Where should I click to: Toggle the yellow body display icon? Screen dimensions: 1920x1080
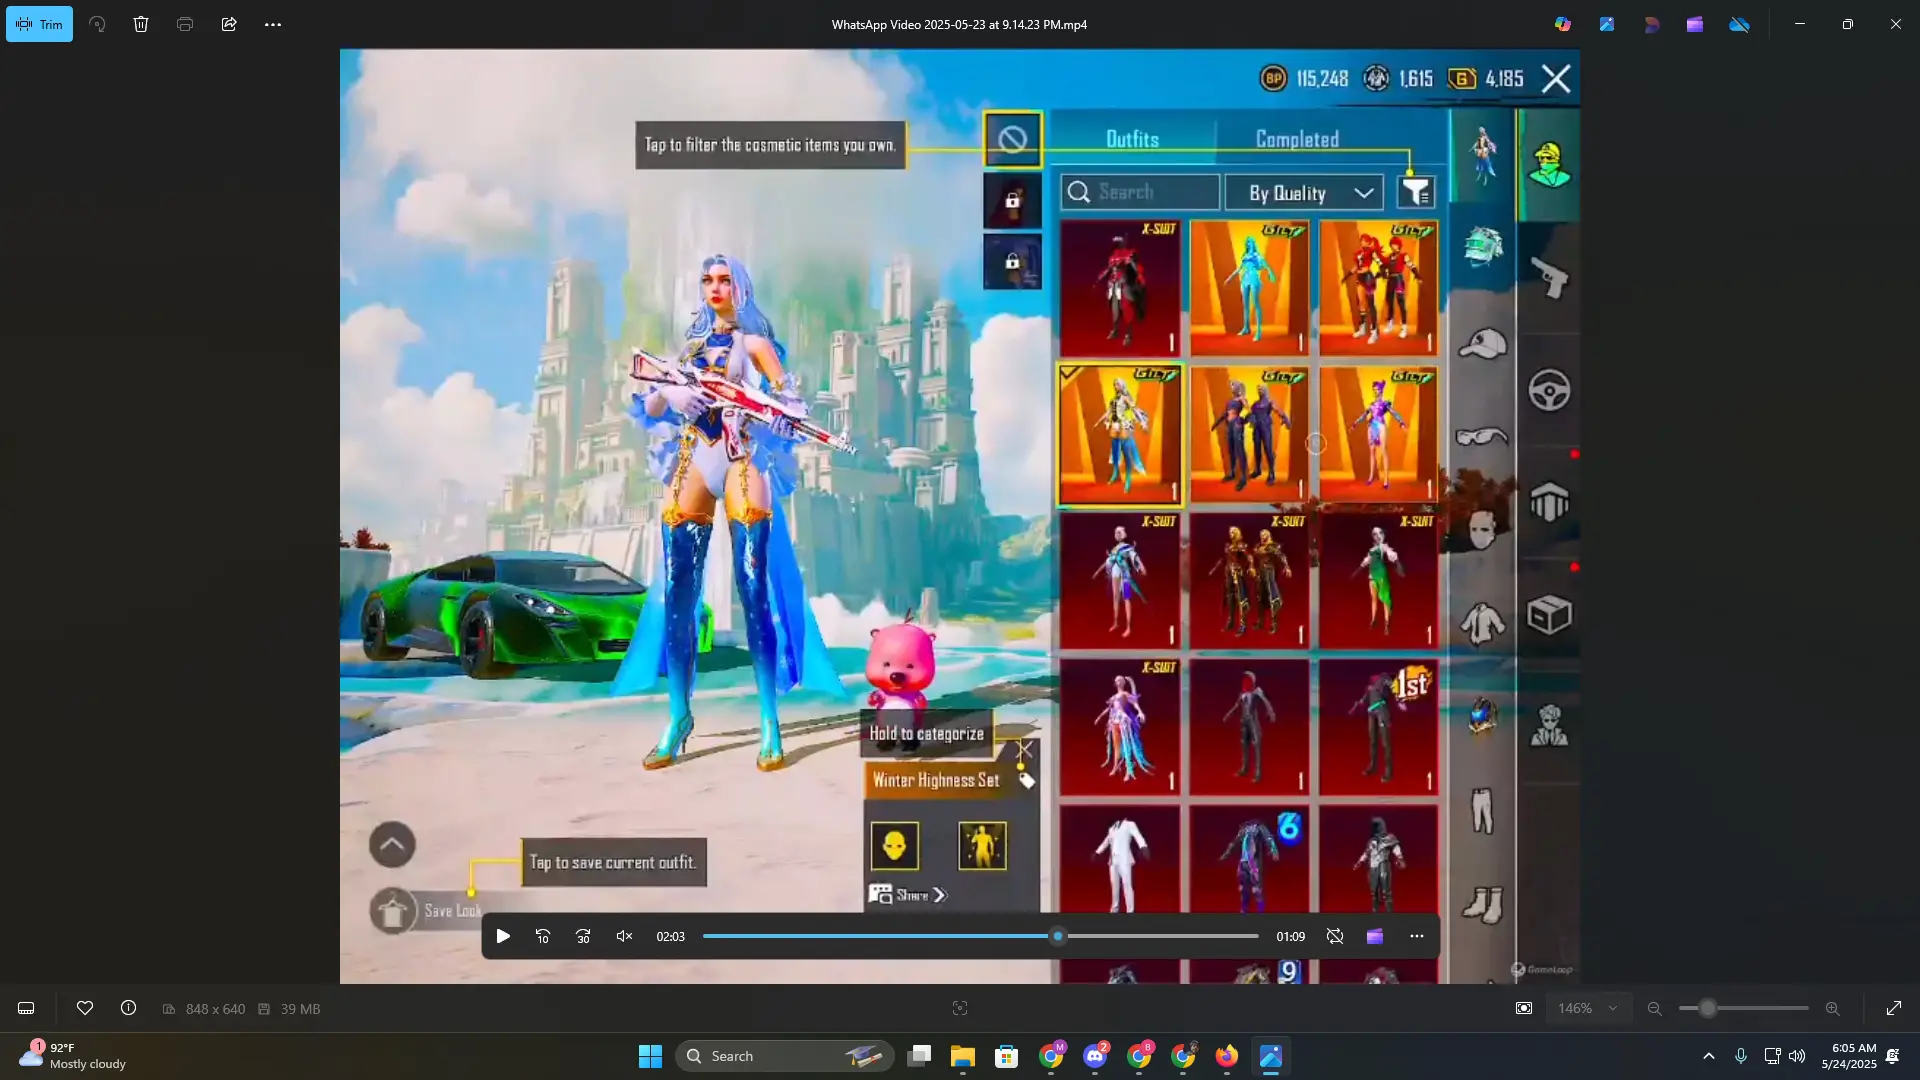pos(982,846)
